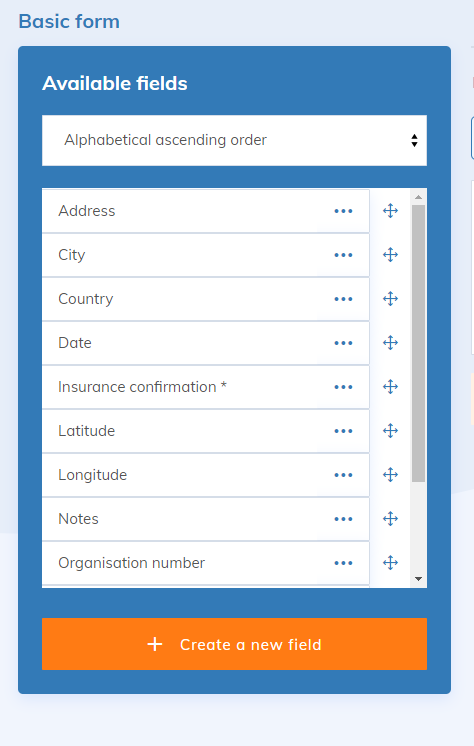Click the scroll down arrow of the fields list
Viewport: 474px width, 746px height.
(x=418, y=579)
